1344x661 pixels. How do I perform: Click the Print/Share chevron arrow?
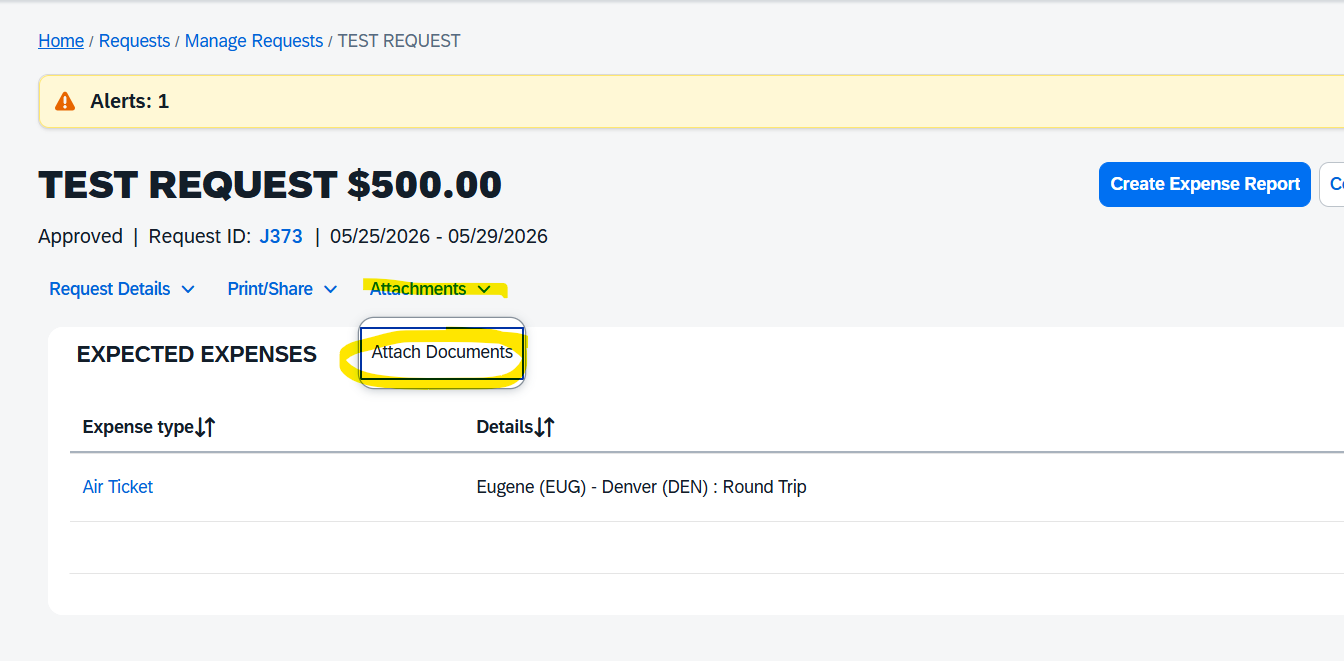tap(330, 289)
